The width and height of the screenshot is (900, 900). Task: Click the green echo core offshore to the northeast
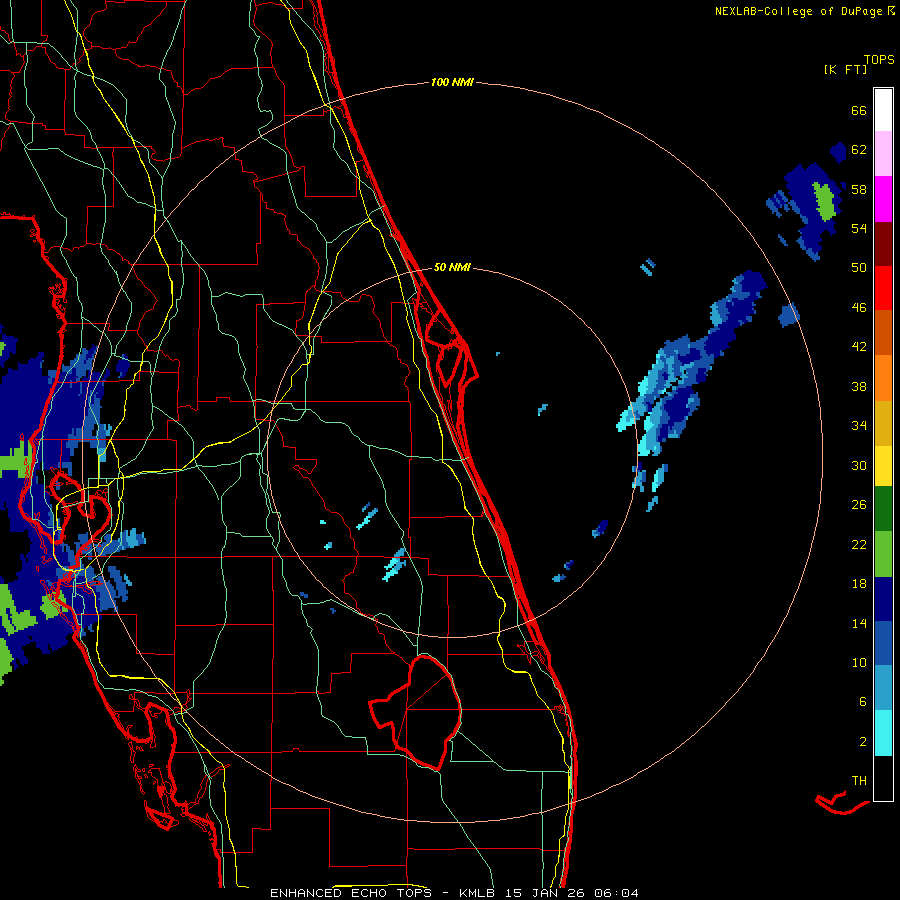point(824,201)
